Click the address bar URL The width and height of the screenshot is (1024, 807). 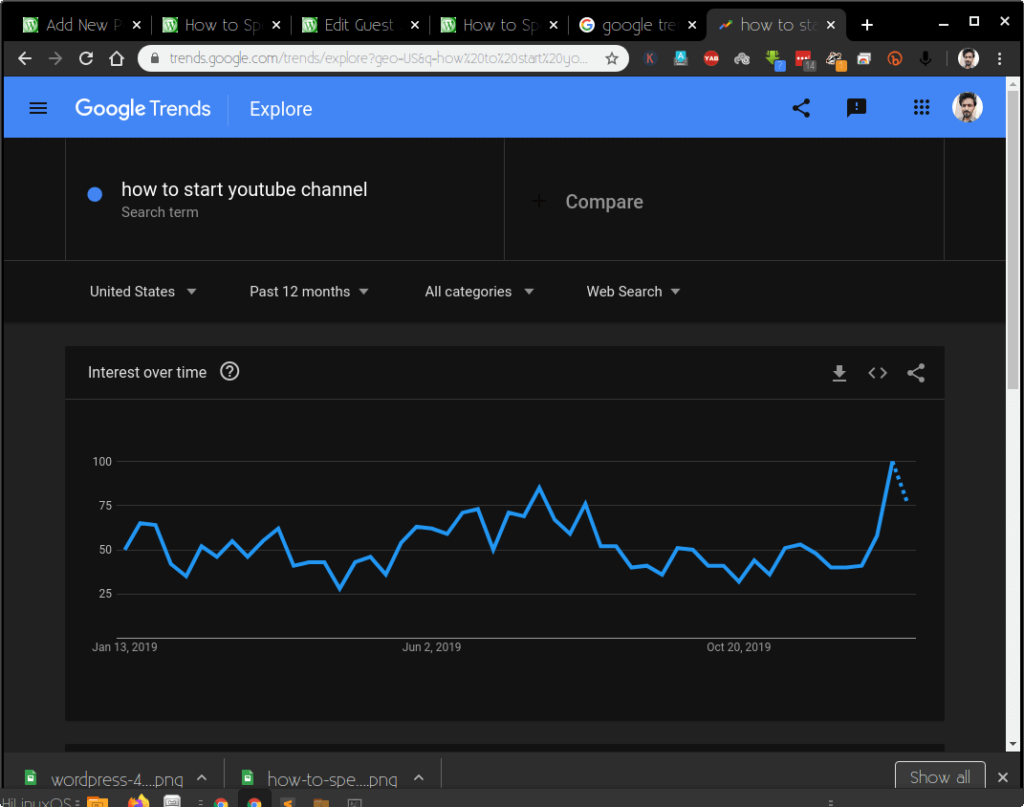click(x=377, y=59)
